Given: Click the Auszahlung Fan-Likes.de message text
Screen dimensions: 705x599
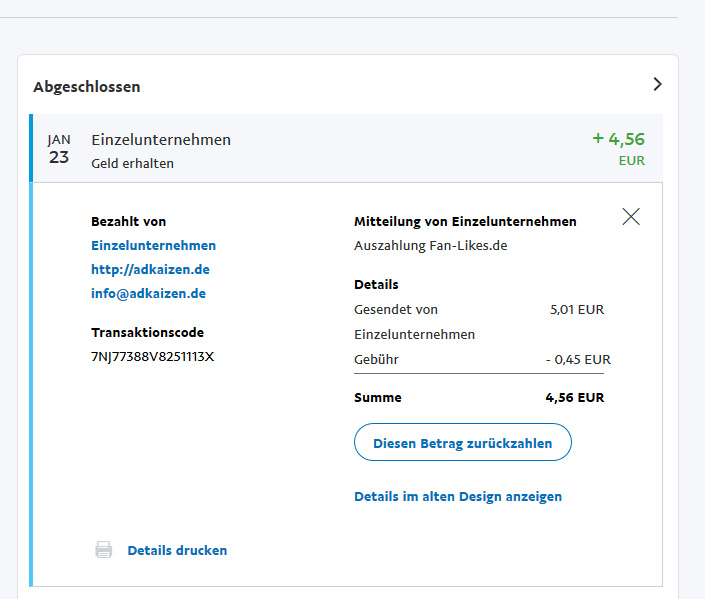Looking at the screenshot, I should (x=431, y=245).
